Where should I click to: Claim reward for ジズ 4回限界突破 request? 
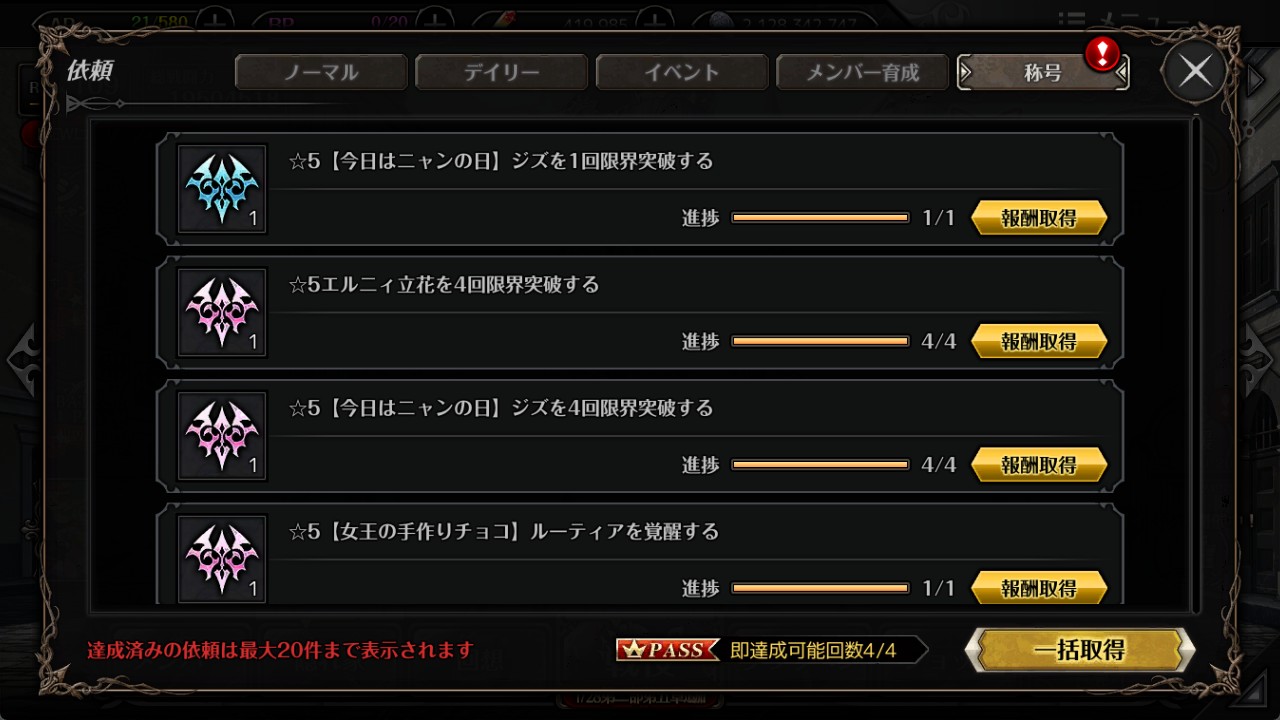[x=1039, y=465]
